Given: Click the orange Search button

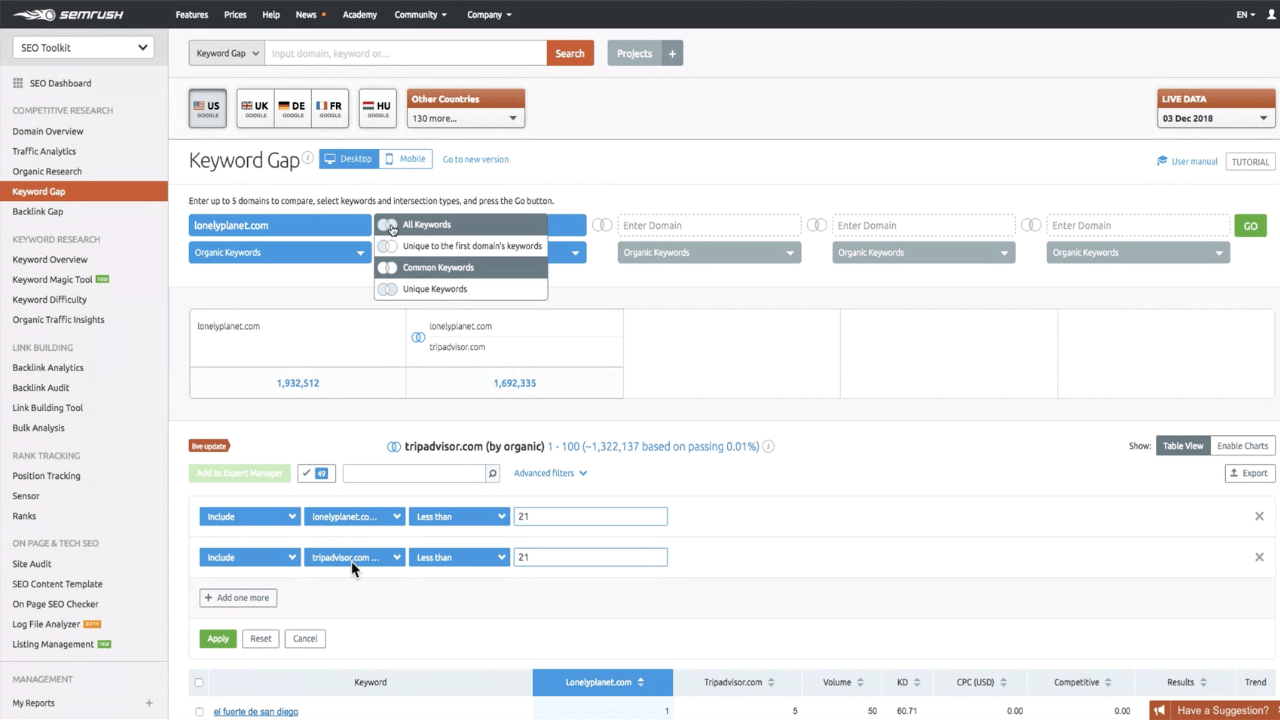Looking at the screenshot, I should tap(570, 53).
